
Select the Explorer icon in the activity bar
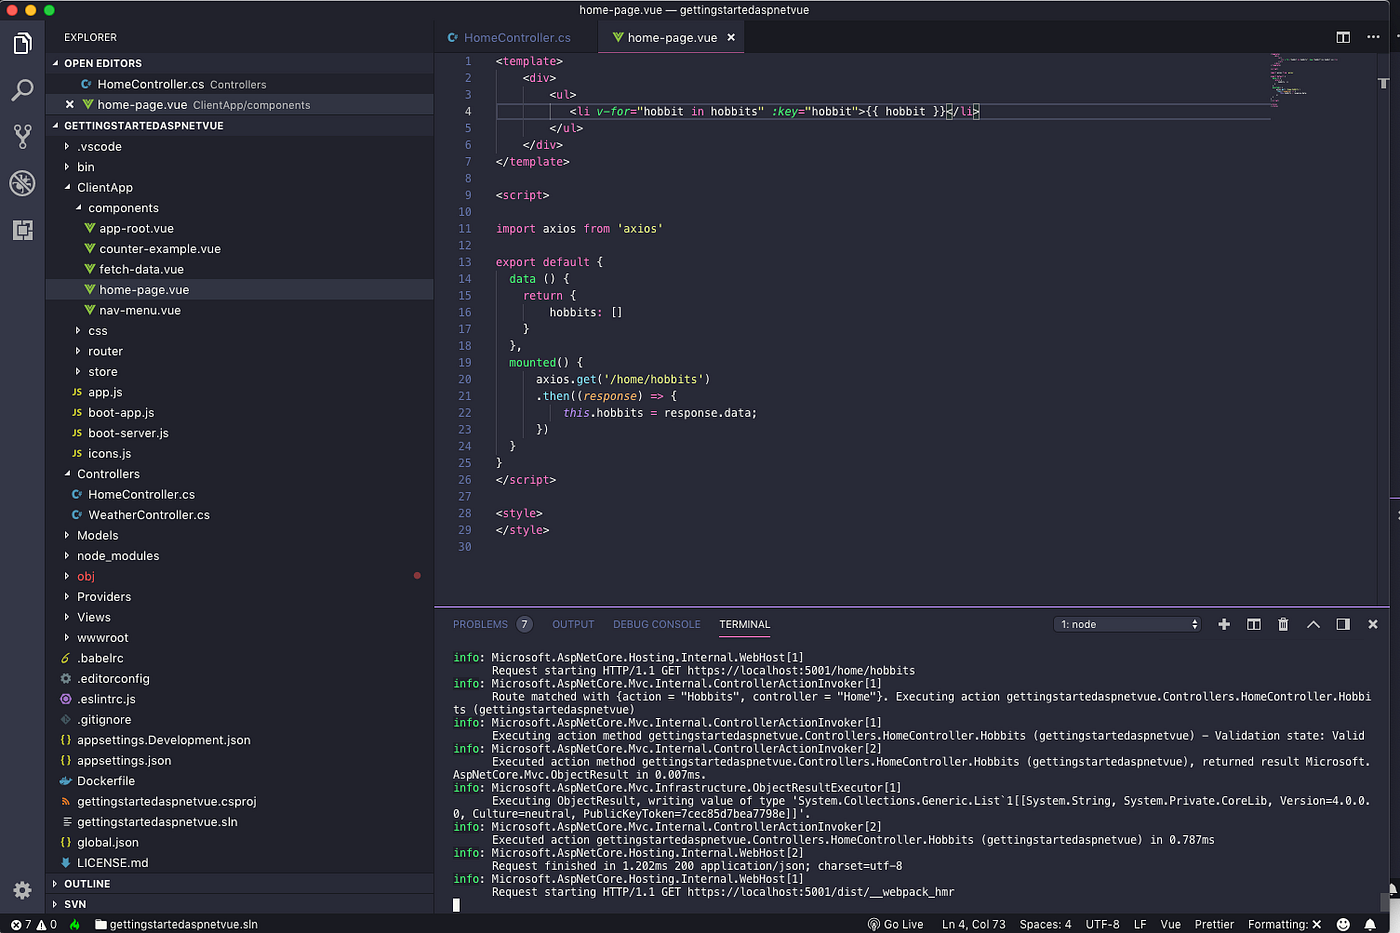(x=22, y=43)
